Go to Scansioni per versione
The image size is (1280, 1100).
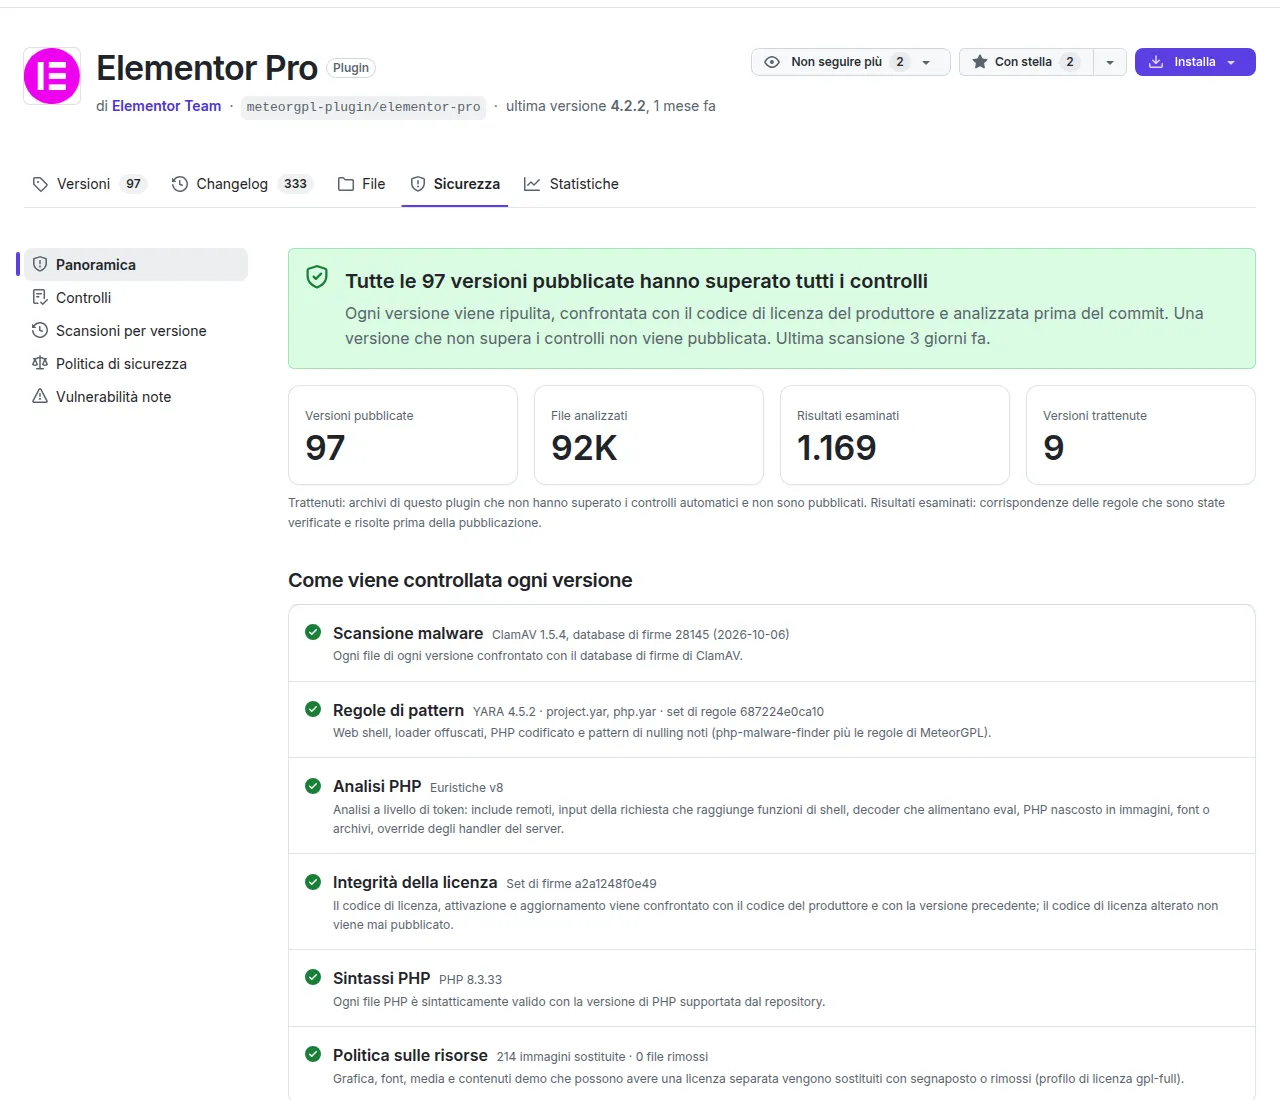point(136,331)
